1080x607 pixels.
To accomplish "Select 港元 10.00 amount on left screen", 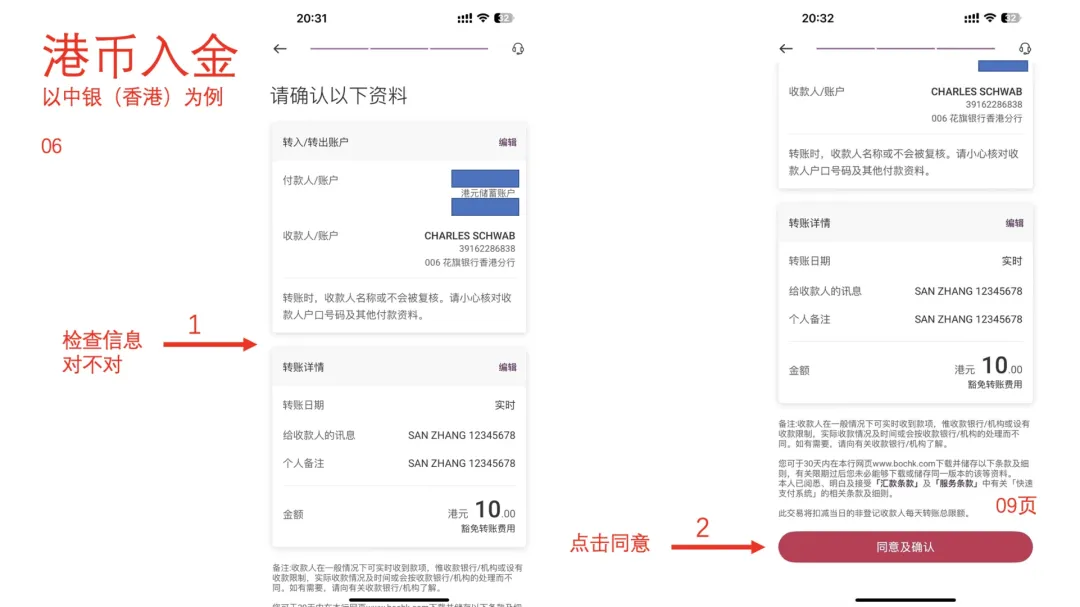I will (481, 511).
